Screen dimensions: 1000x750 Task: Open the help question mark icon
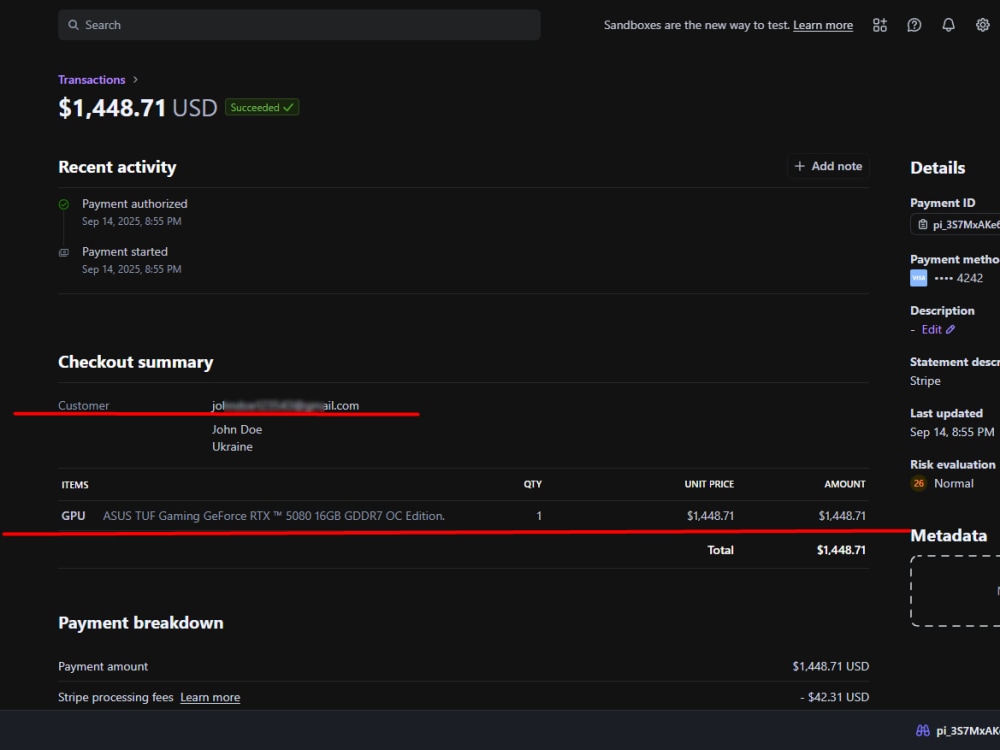coord(914,25)
